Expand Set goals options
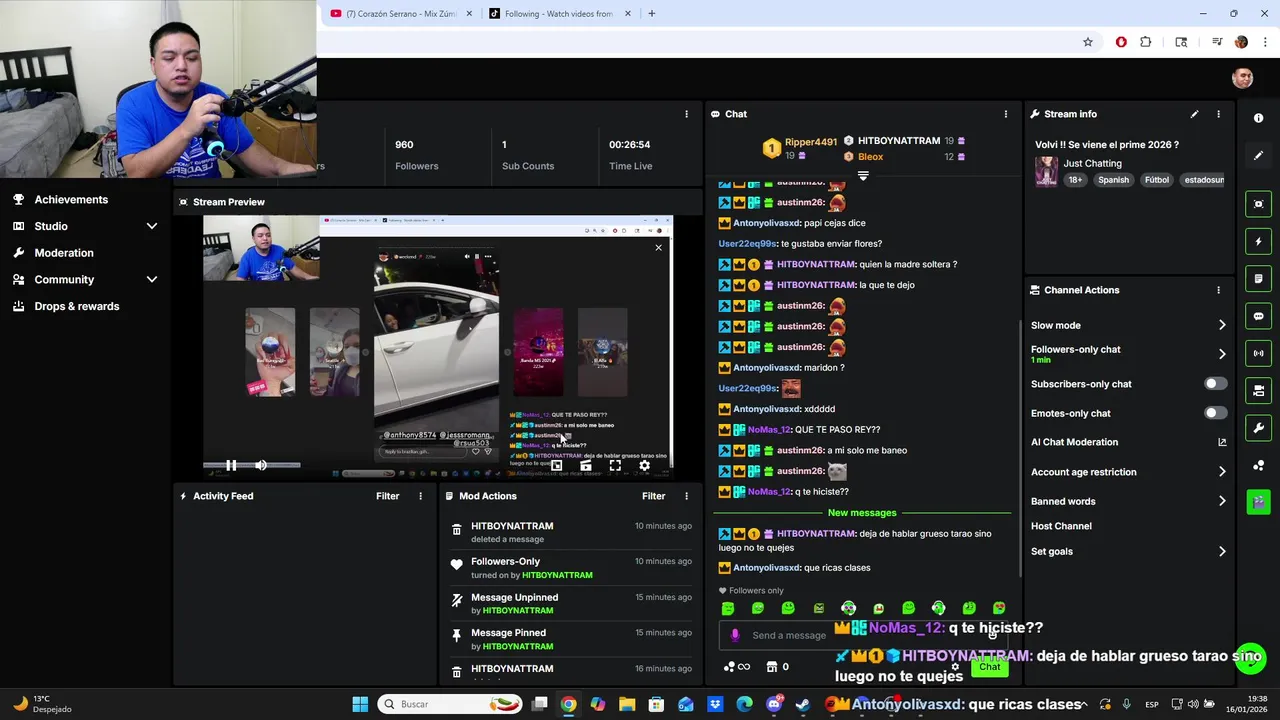This screenshot has height=720, width=1280. pos(1128,551)
